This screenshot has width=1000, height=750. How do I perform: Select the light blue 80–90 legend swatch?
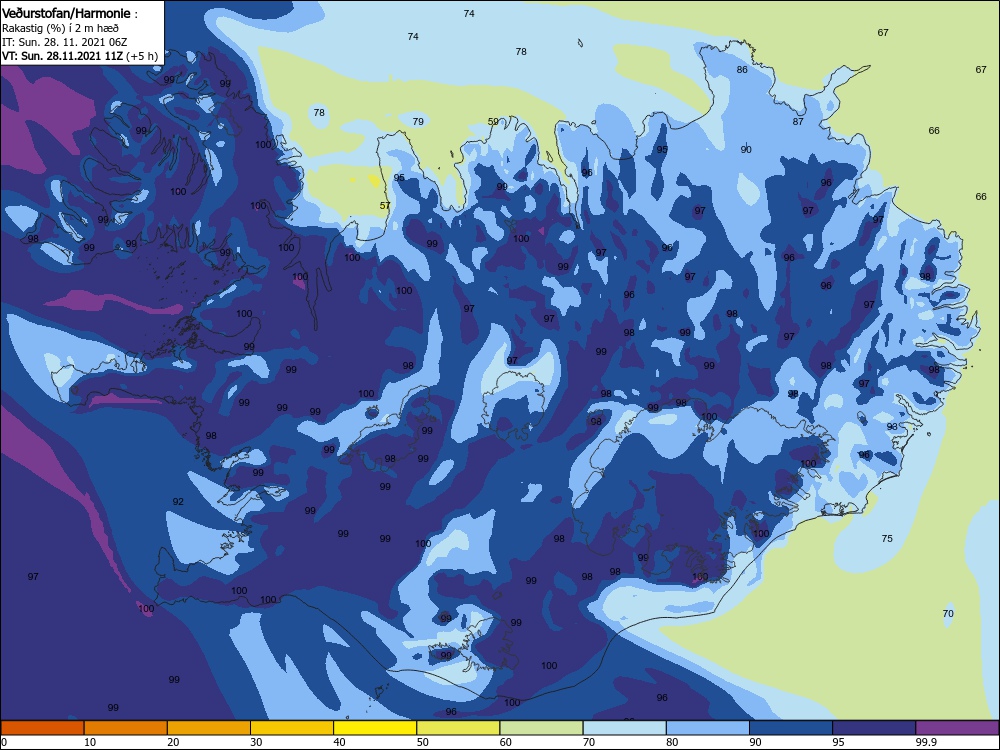(x=708, y=728)
